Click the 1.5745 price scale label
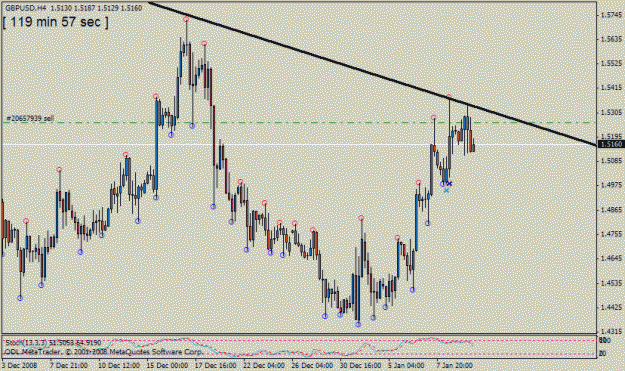The image size is (625, 371). point(611,15)
